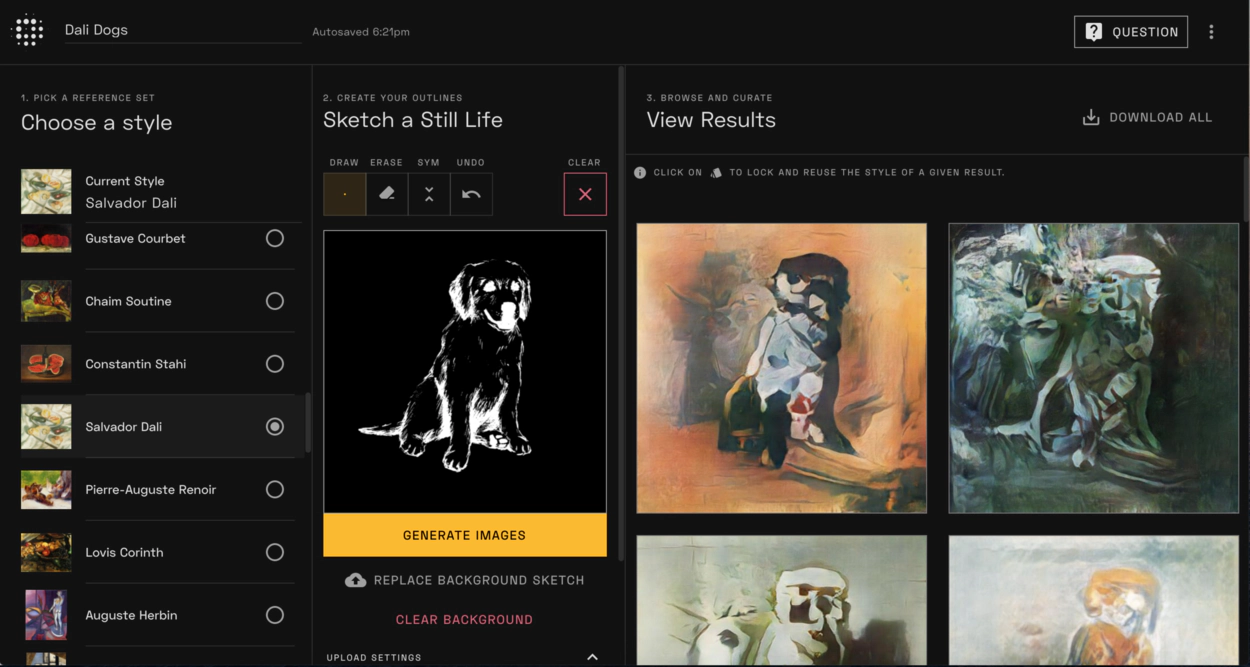The width and height of the screenshot is (1250, 667).
Task: Click the info icon above results
Action: [640, 173]
